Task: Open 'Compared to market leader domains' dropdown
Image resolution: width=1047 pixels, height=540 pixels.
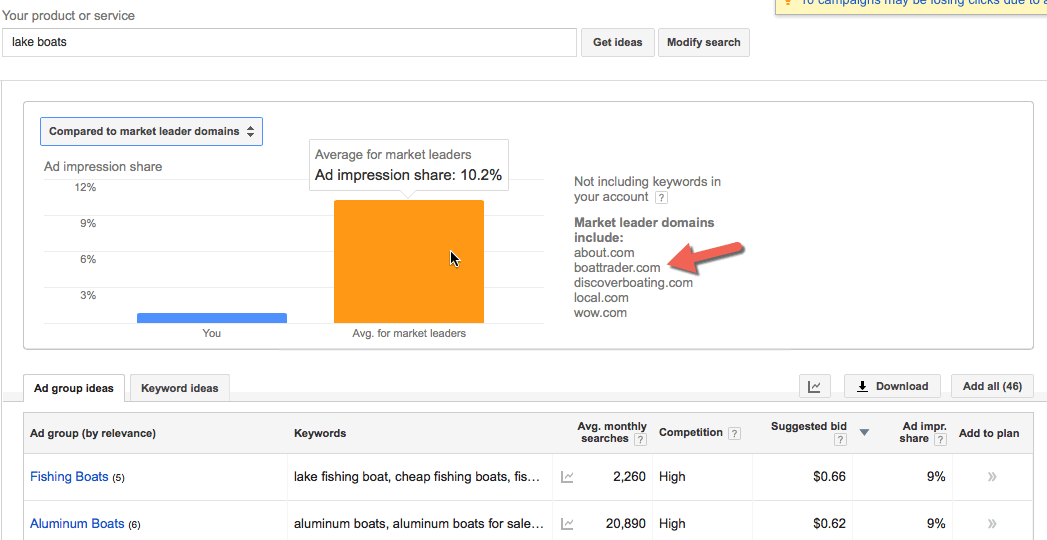Action: 151,131
